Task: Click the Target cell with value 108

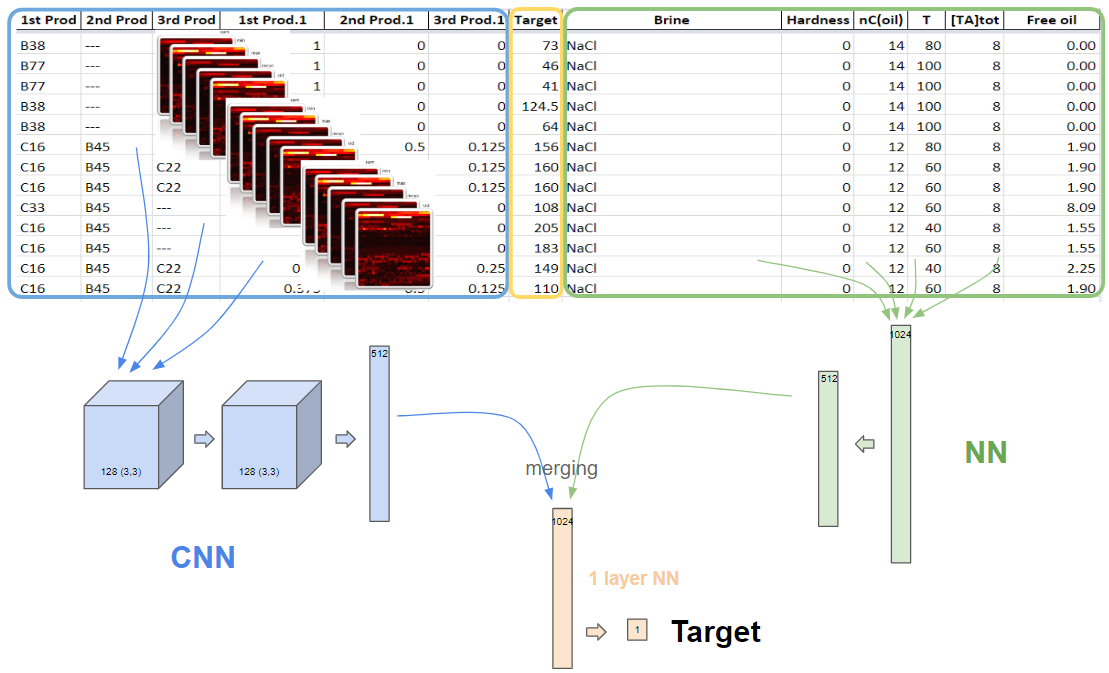Action: (x=535, y=207)
